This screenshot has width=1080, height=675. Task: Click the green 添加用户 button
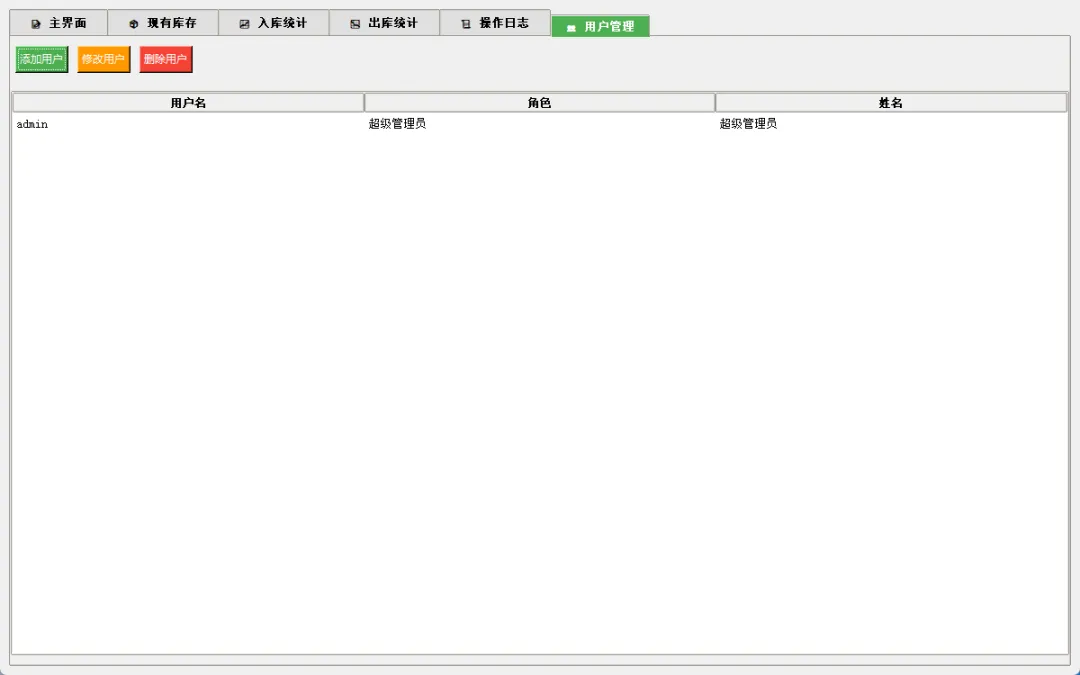tap(41, 59)
